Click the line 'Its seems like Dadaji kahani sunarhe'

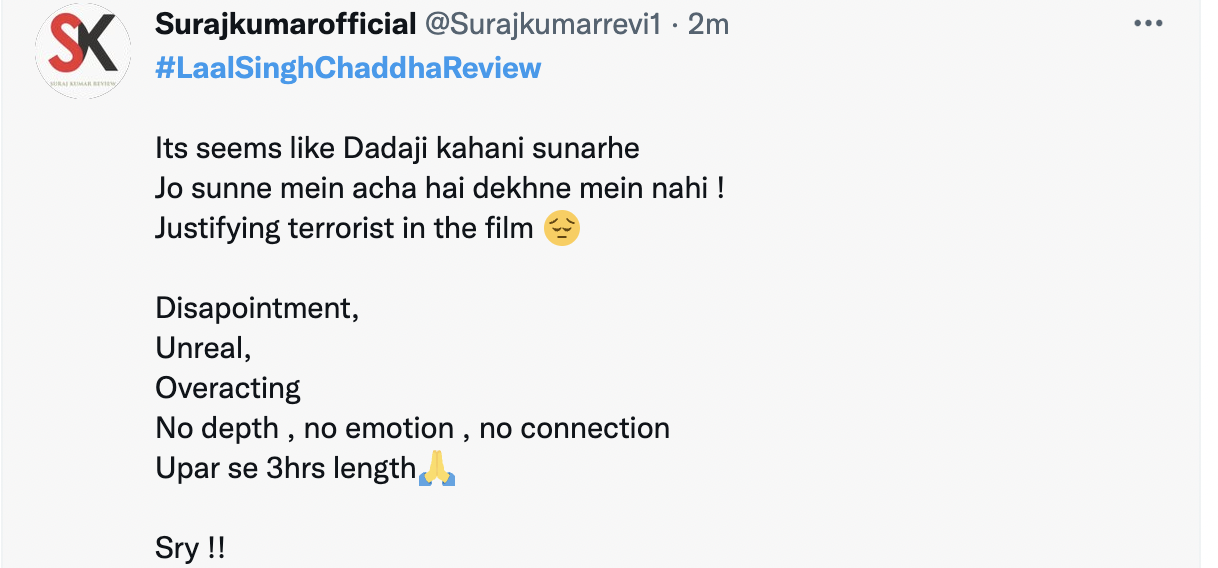397,148
